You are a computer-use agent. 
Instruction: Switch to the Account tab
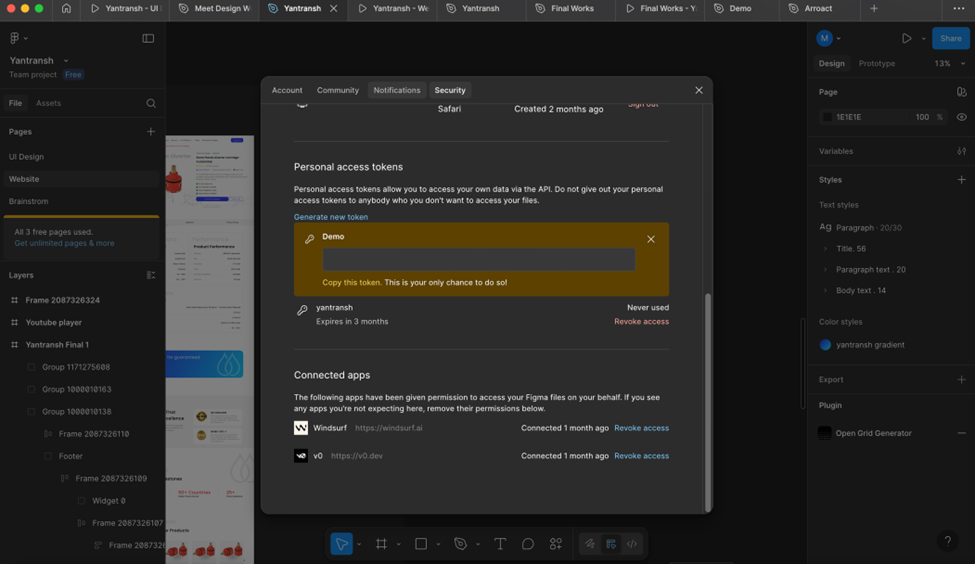[x=287, y=90]
